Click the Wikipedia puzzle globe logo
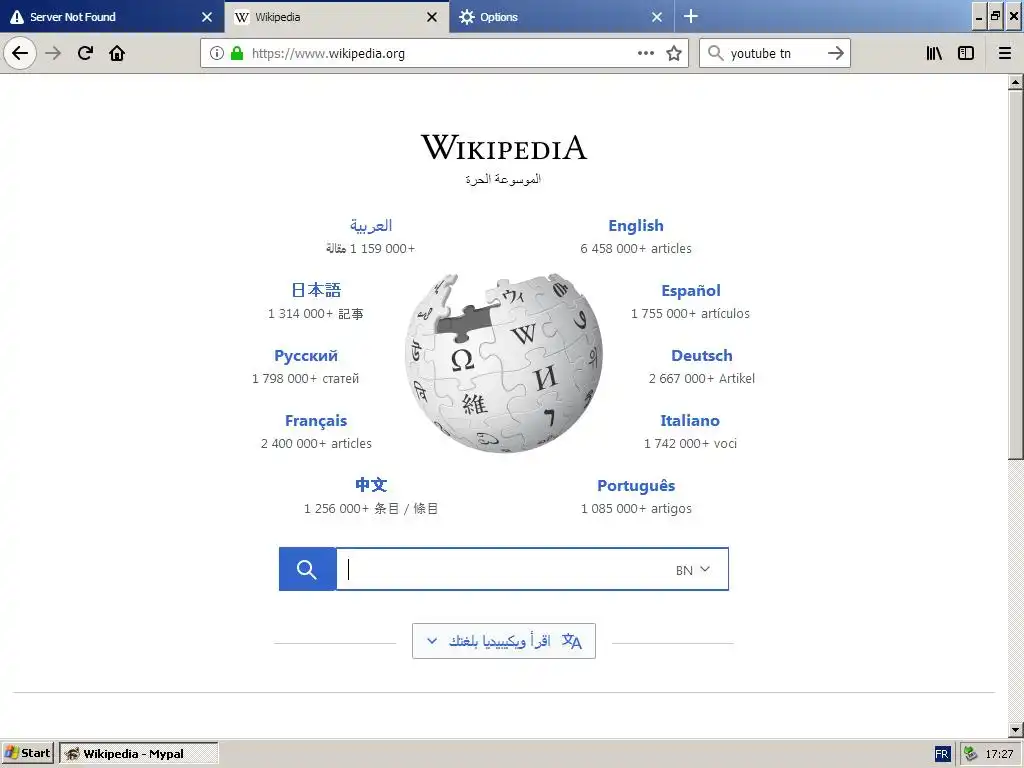The image size is (1024, 768). (x=504, y=363)
